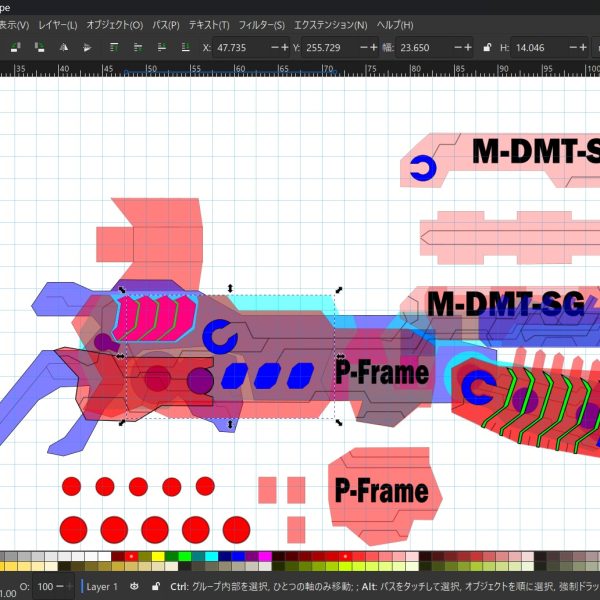Click top-left corner scale handle

click(122, 290)
